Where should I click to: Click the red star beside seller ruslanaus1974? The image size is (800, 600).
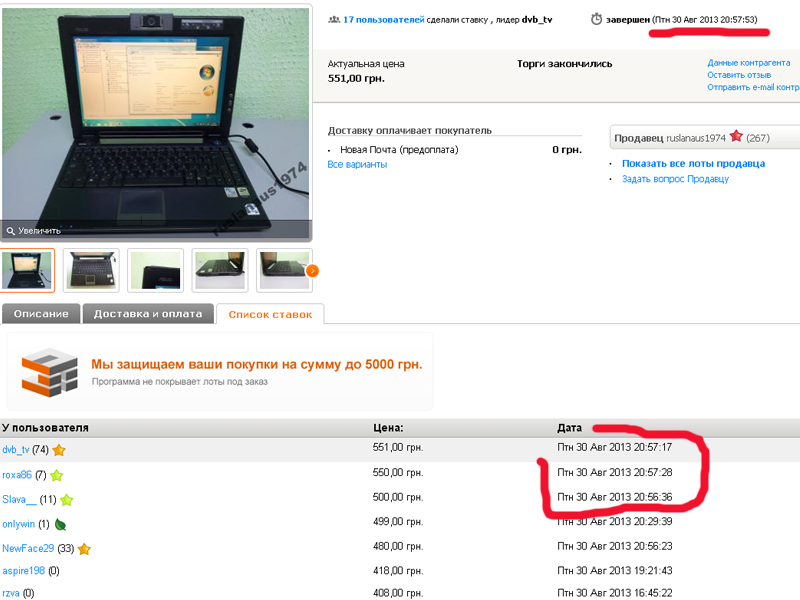(736, 137)
